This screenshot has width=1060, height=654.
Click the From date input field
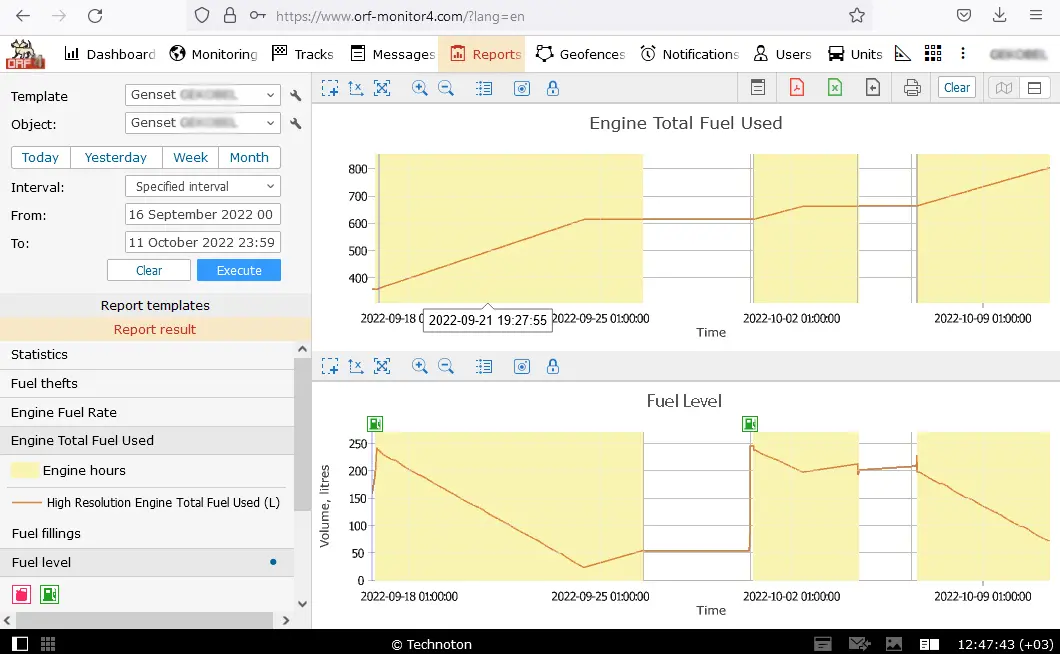click(x=203, y=214)
